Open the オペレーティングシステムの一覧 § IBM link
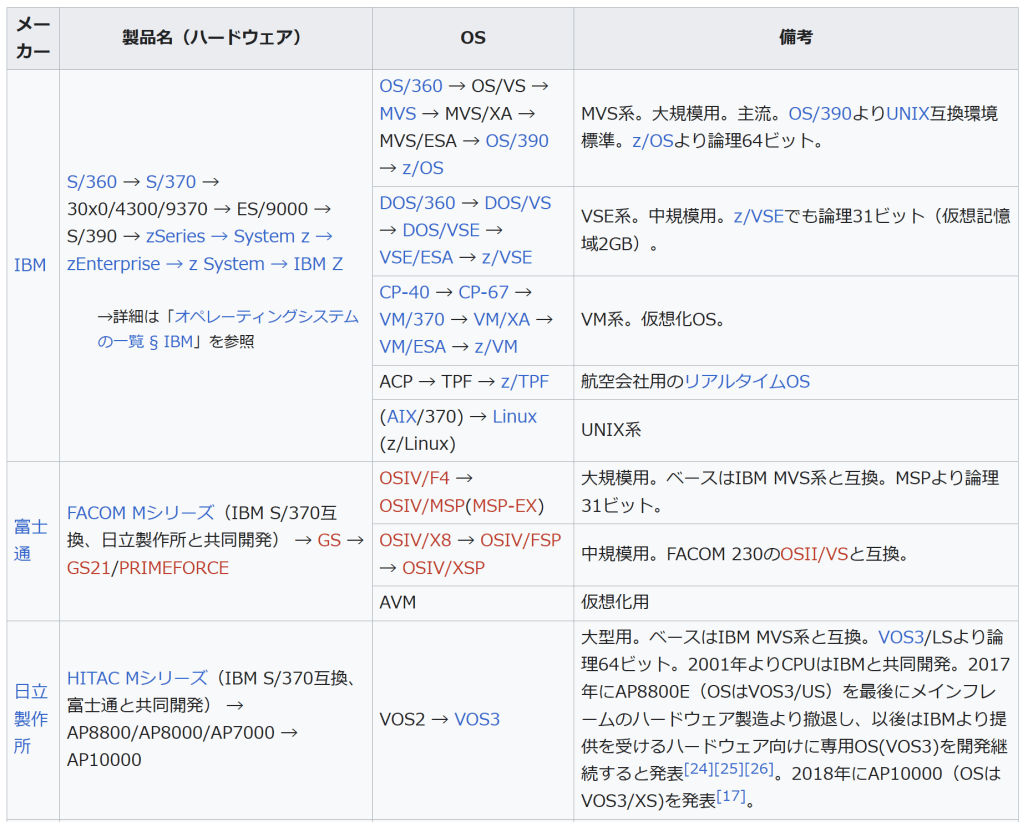 [230, 327]
